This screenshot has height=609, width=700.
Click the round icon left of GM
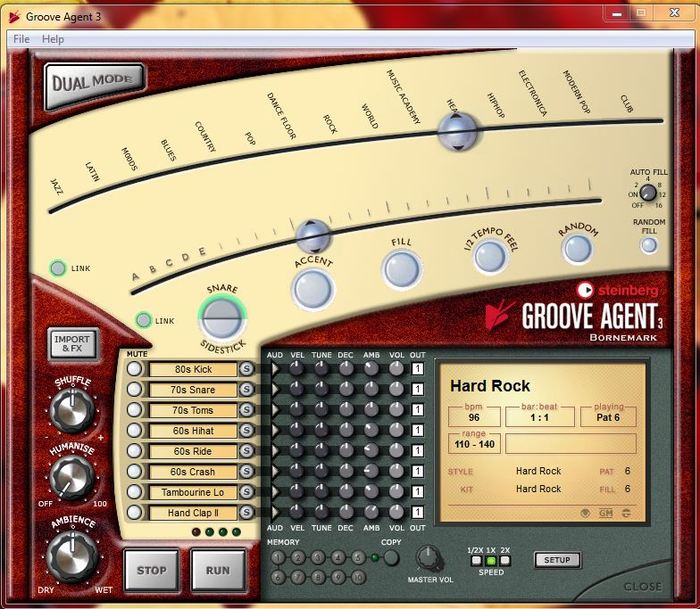[x=585, y=513]
